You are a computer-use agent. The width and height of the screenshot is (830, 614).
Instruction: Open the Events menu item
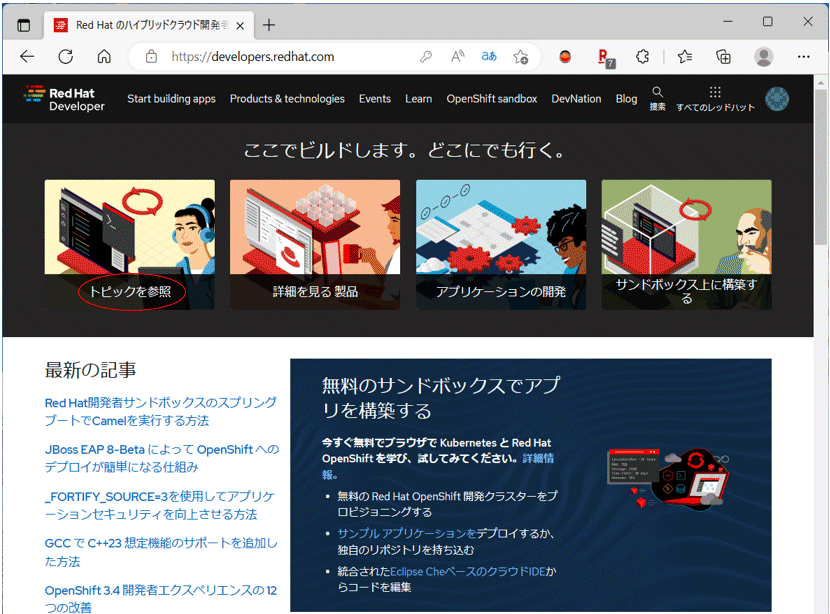click(375, 99)
